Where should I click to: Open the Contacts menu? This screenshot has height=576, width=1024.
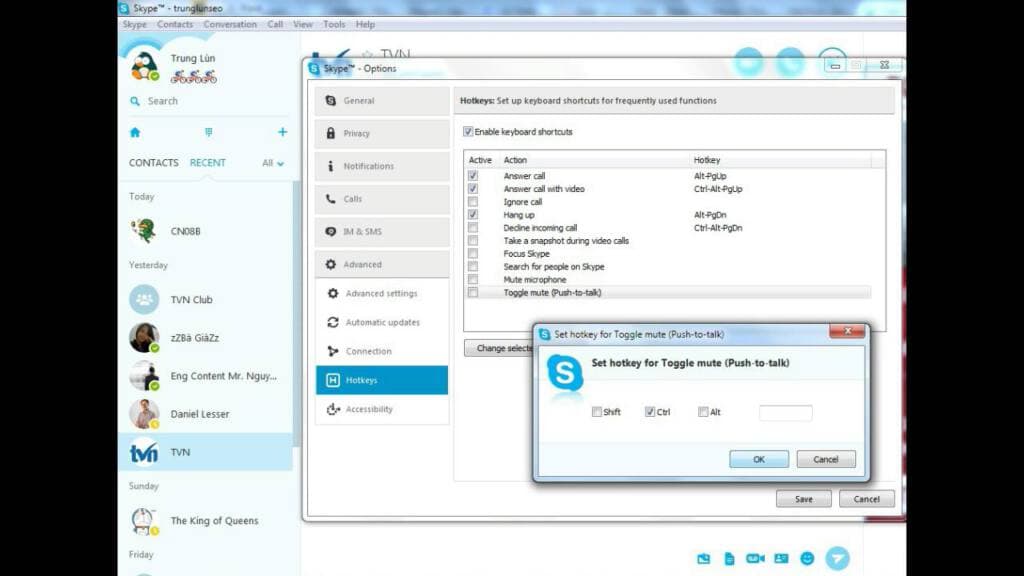tap(175, 24)
